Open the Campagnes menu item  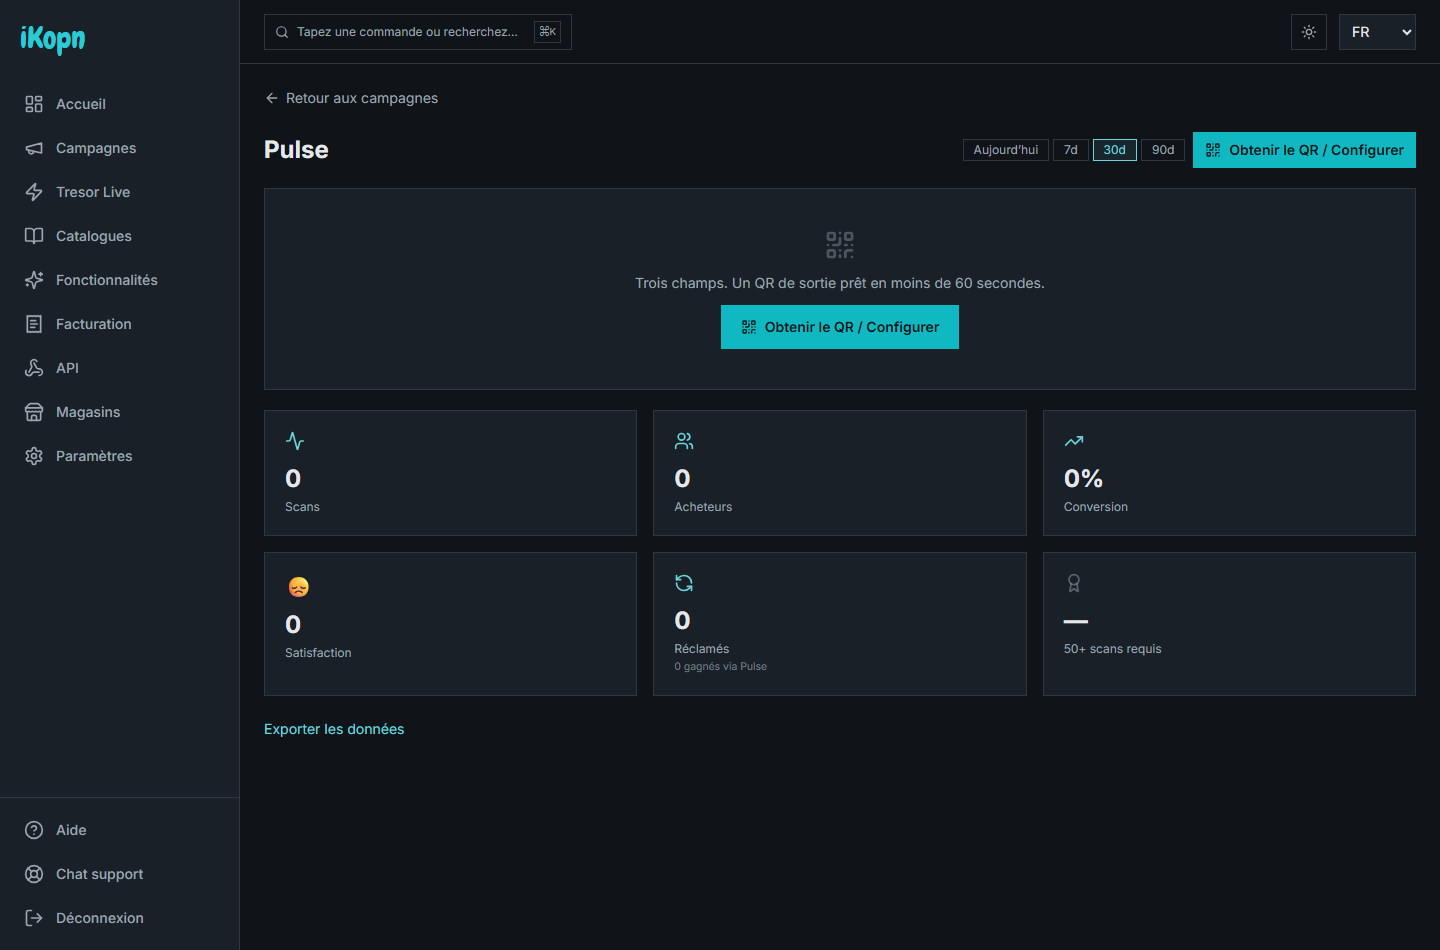[x=120, y=148]
